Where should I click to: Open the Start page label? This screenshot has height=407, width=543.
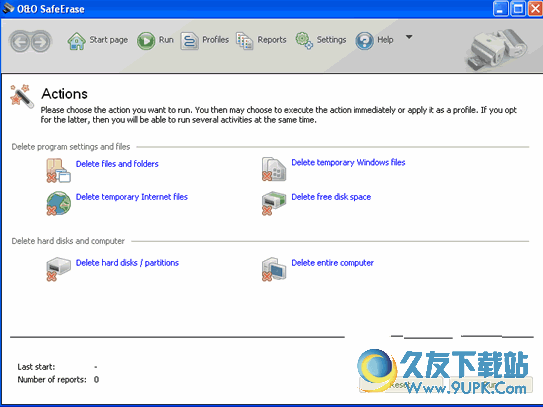108,40
